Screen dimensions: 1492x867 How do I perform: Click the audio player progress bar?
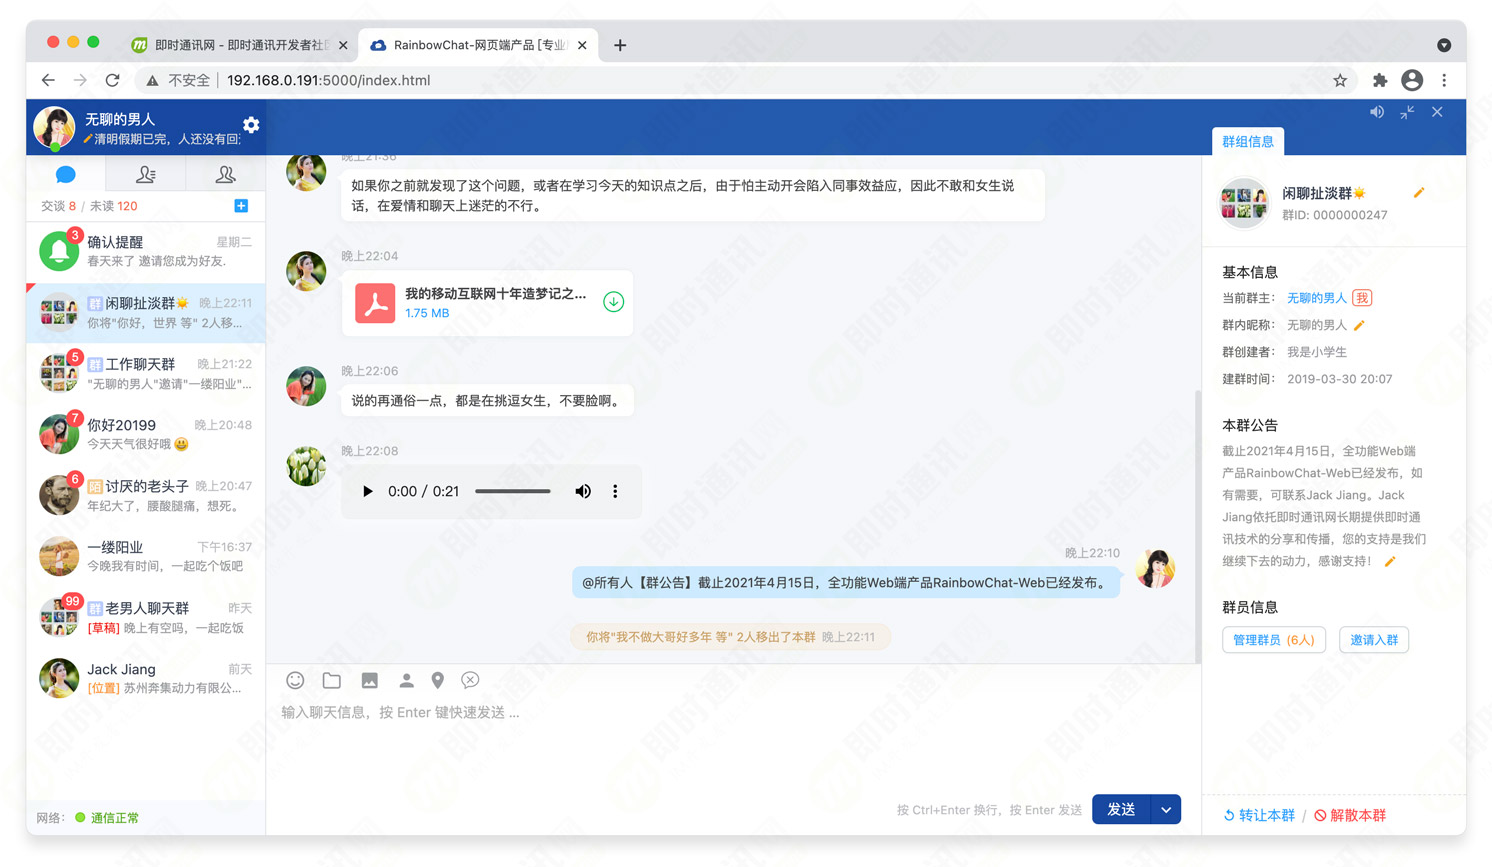point(513,491)
